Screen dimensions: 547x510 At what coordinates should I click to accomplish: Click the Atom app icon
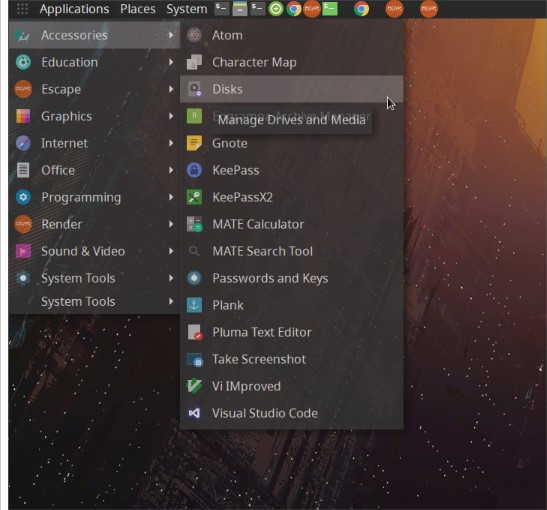[x=194, y=35]
